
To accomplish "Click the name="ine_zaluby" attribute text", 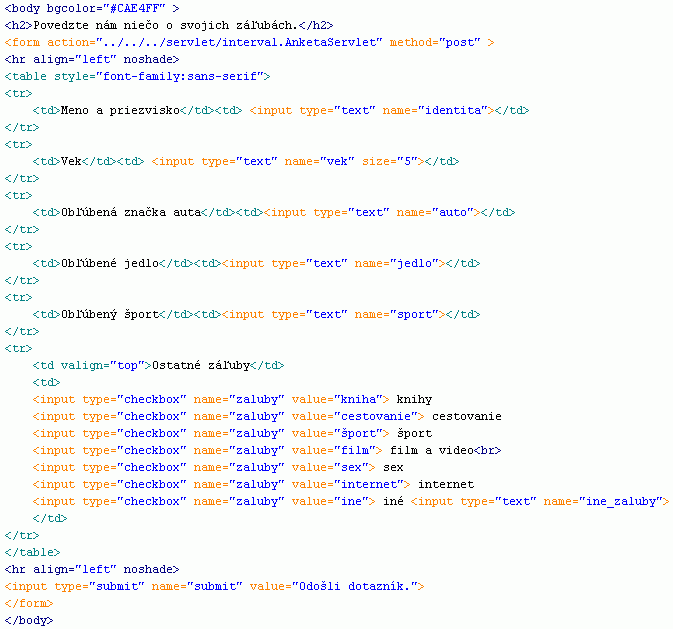I will 603,501.
